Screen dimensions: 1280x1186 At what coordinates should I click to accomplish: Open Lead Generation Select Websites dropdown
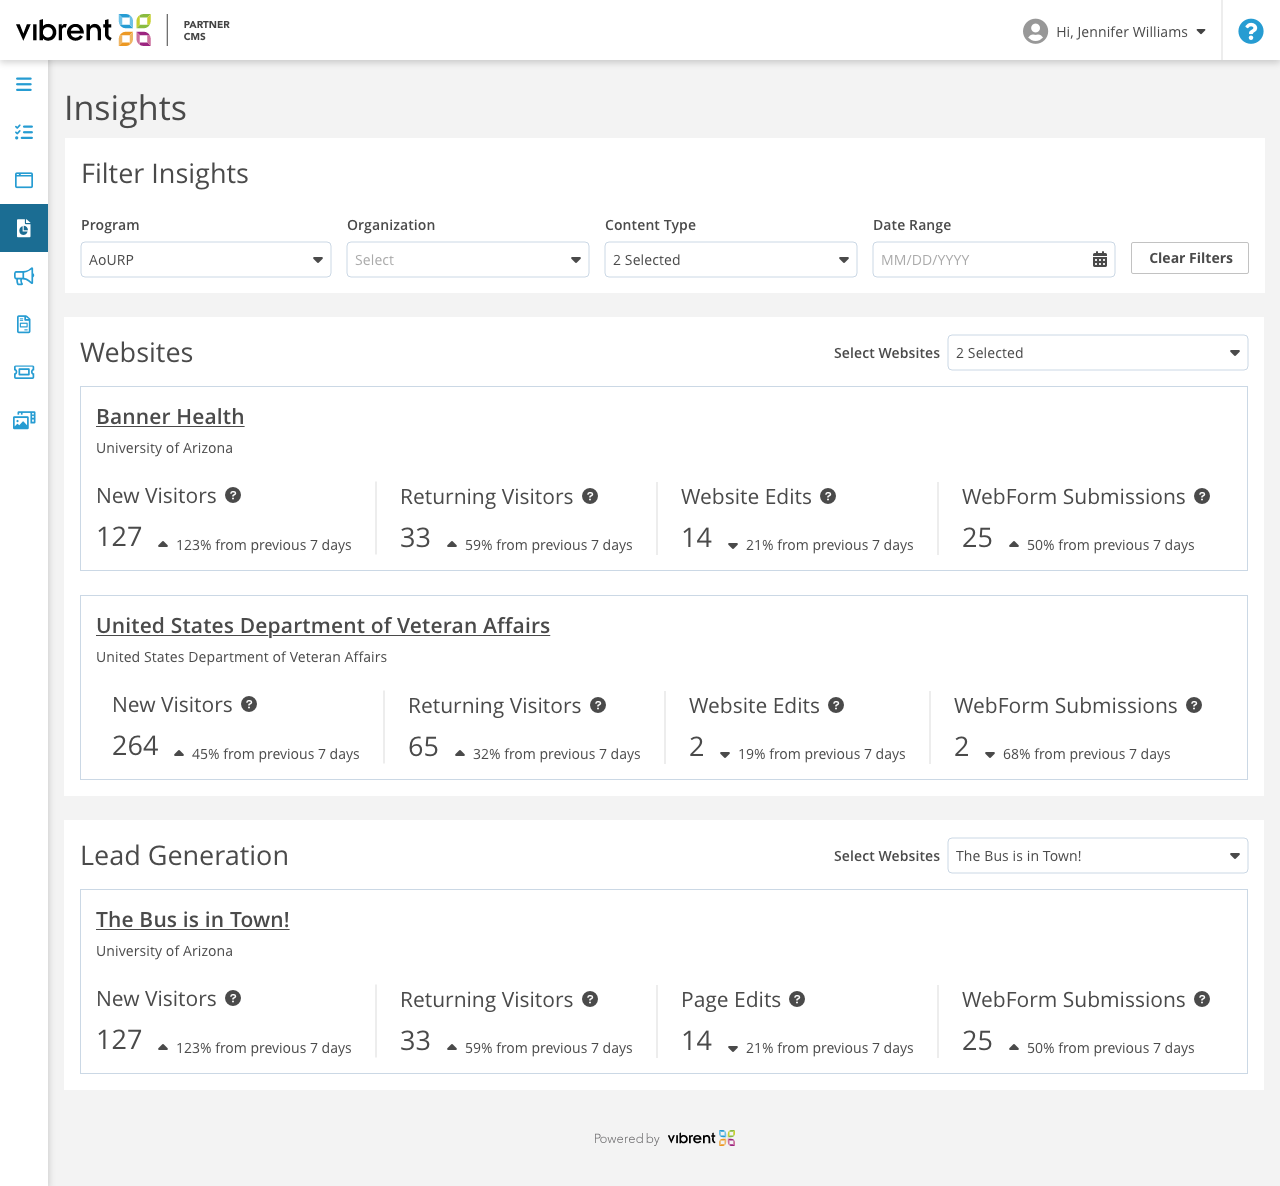[1098, 856]
